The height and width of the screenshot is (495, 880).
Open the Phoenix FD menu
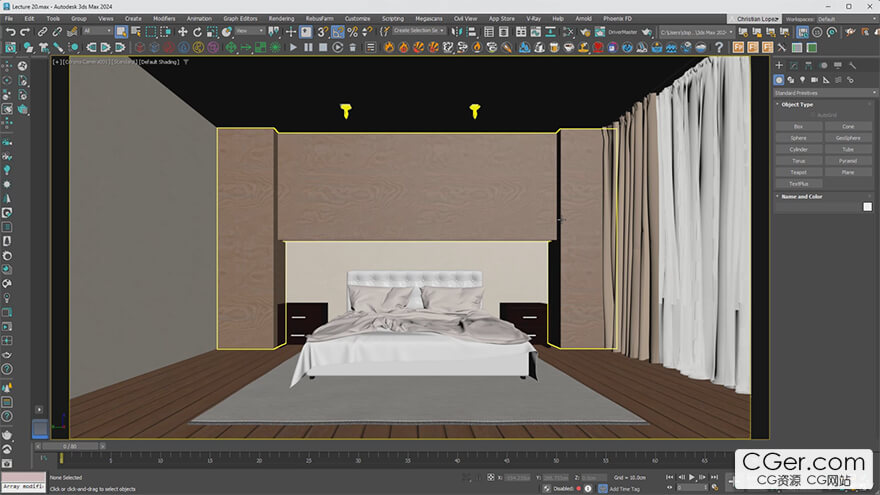click(x=617, y=19)
